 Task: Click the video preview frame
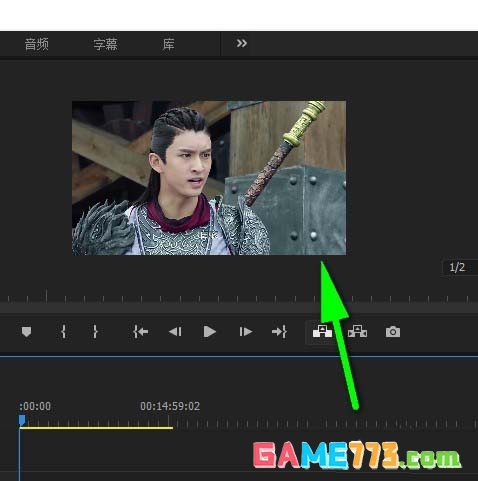point(209,178)
